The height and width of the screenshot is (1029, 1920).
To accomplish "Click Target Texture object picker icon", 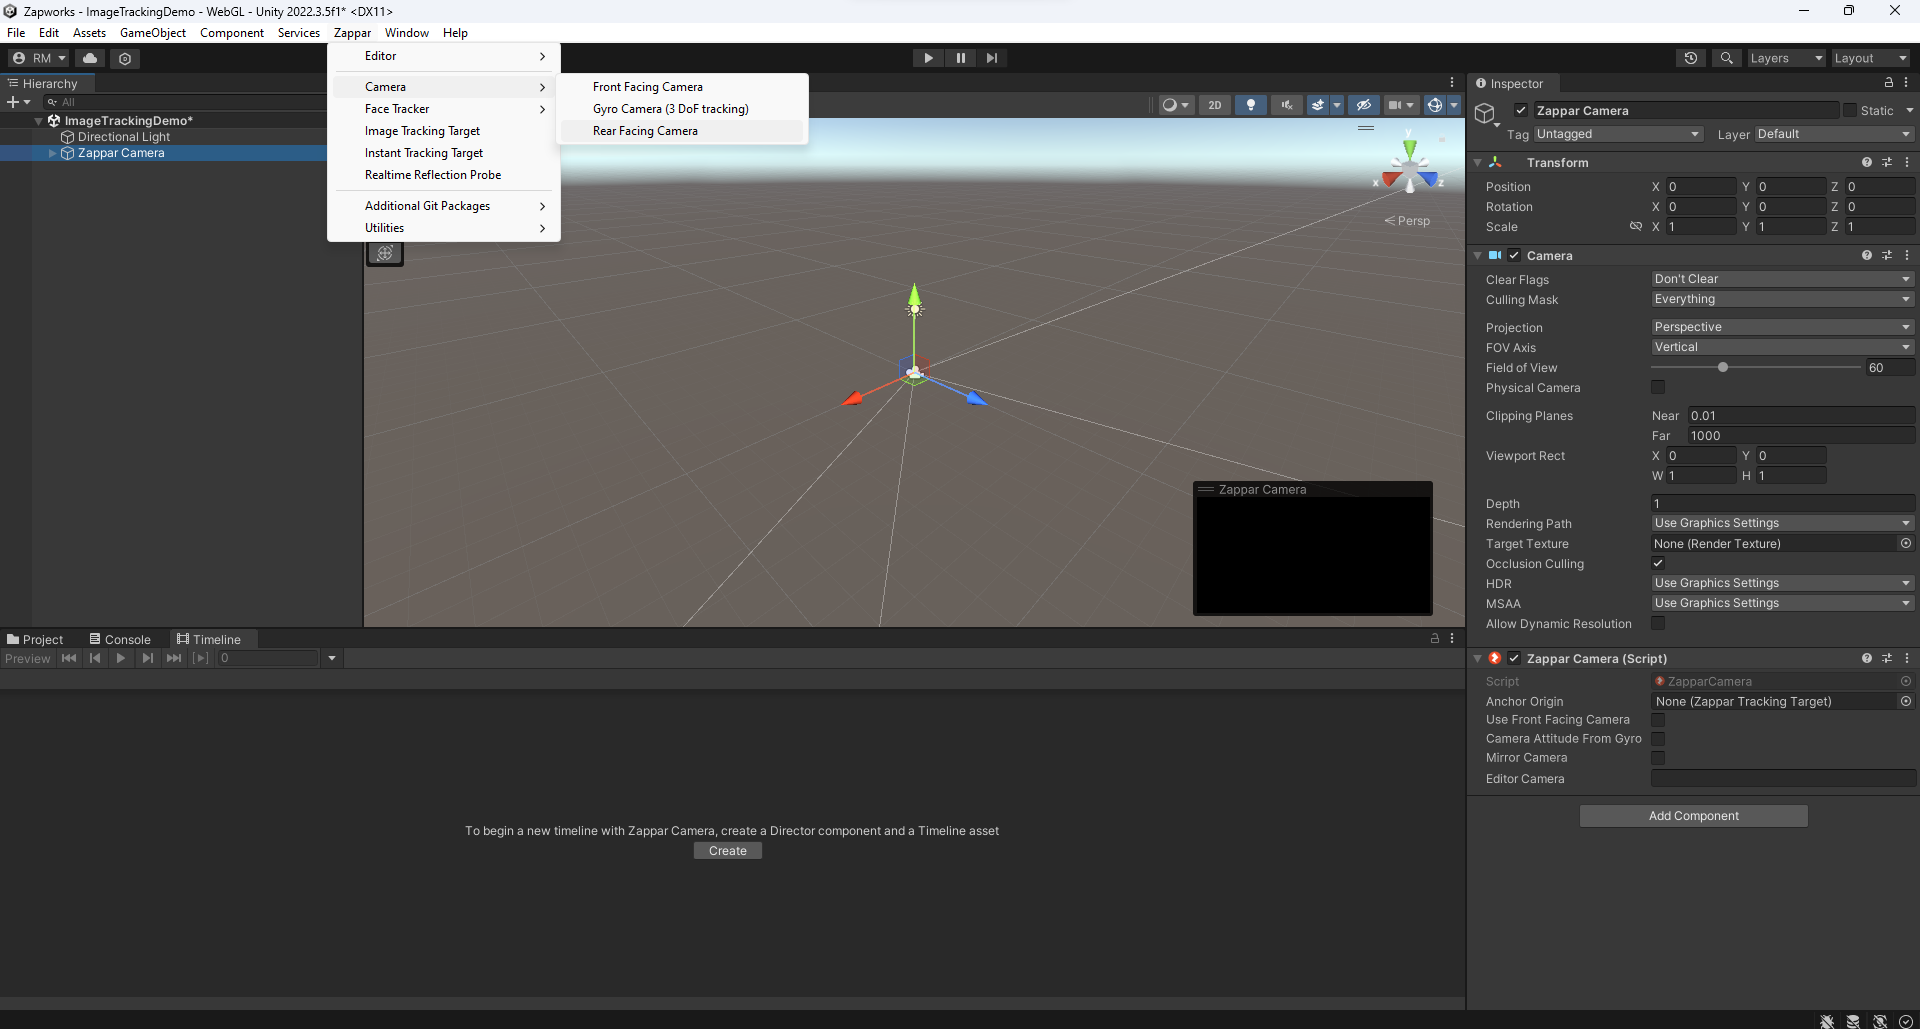I will coord(1906,543).
